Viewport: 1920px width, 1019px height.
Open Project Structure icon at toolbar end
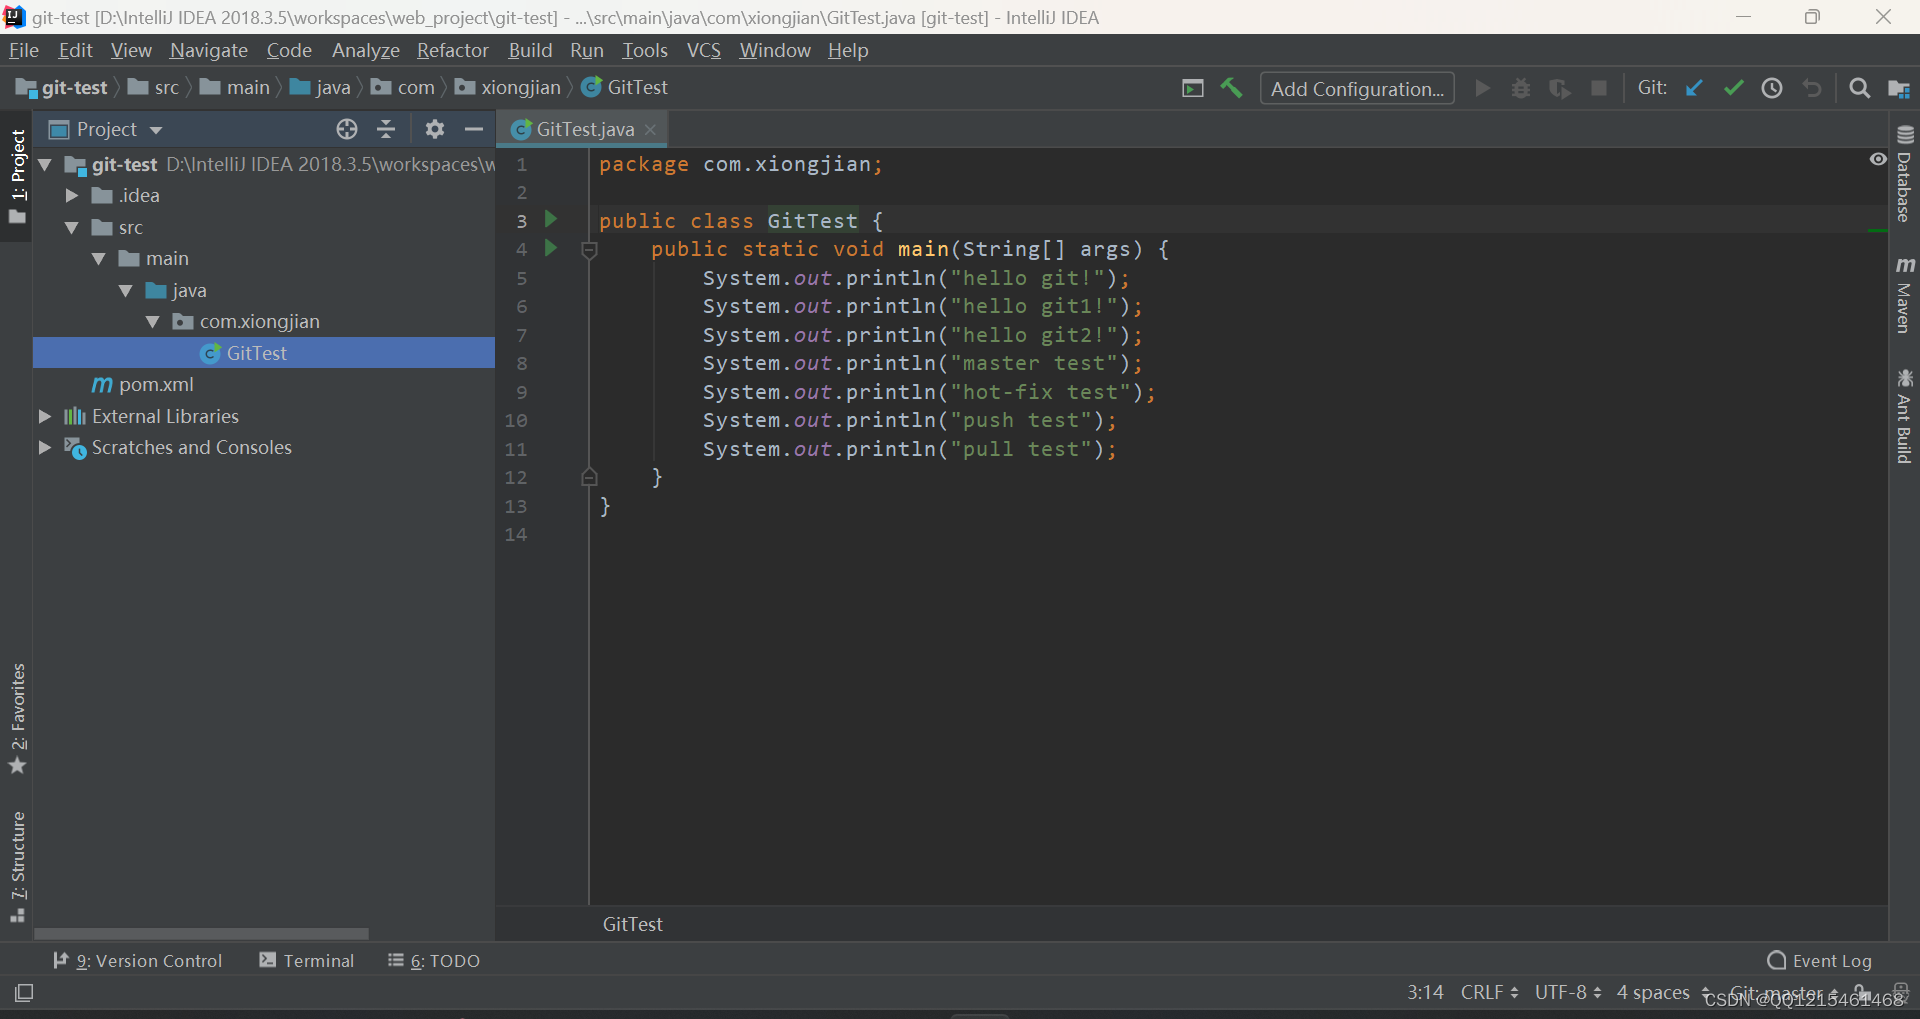point(1899,88)
